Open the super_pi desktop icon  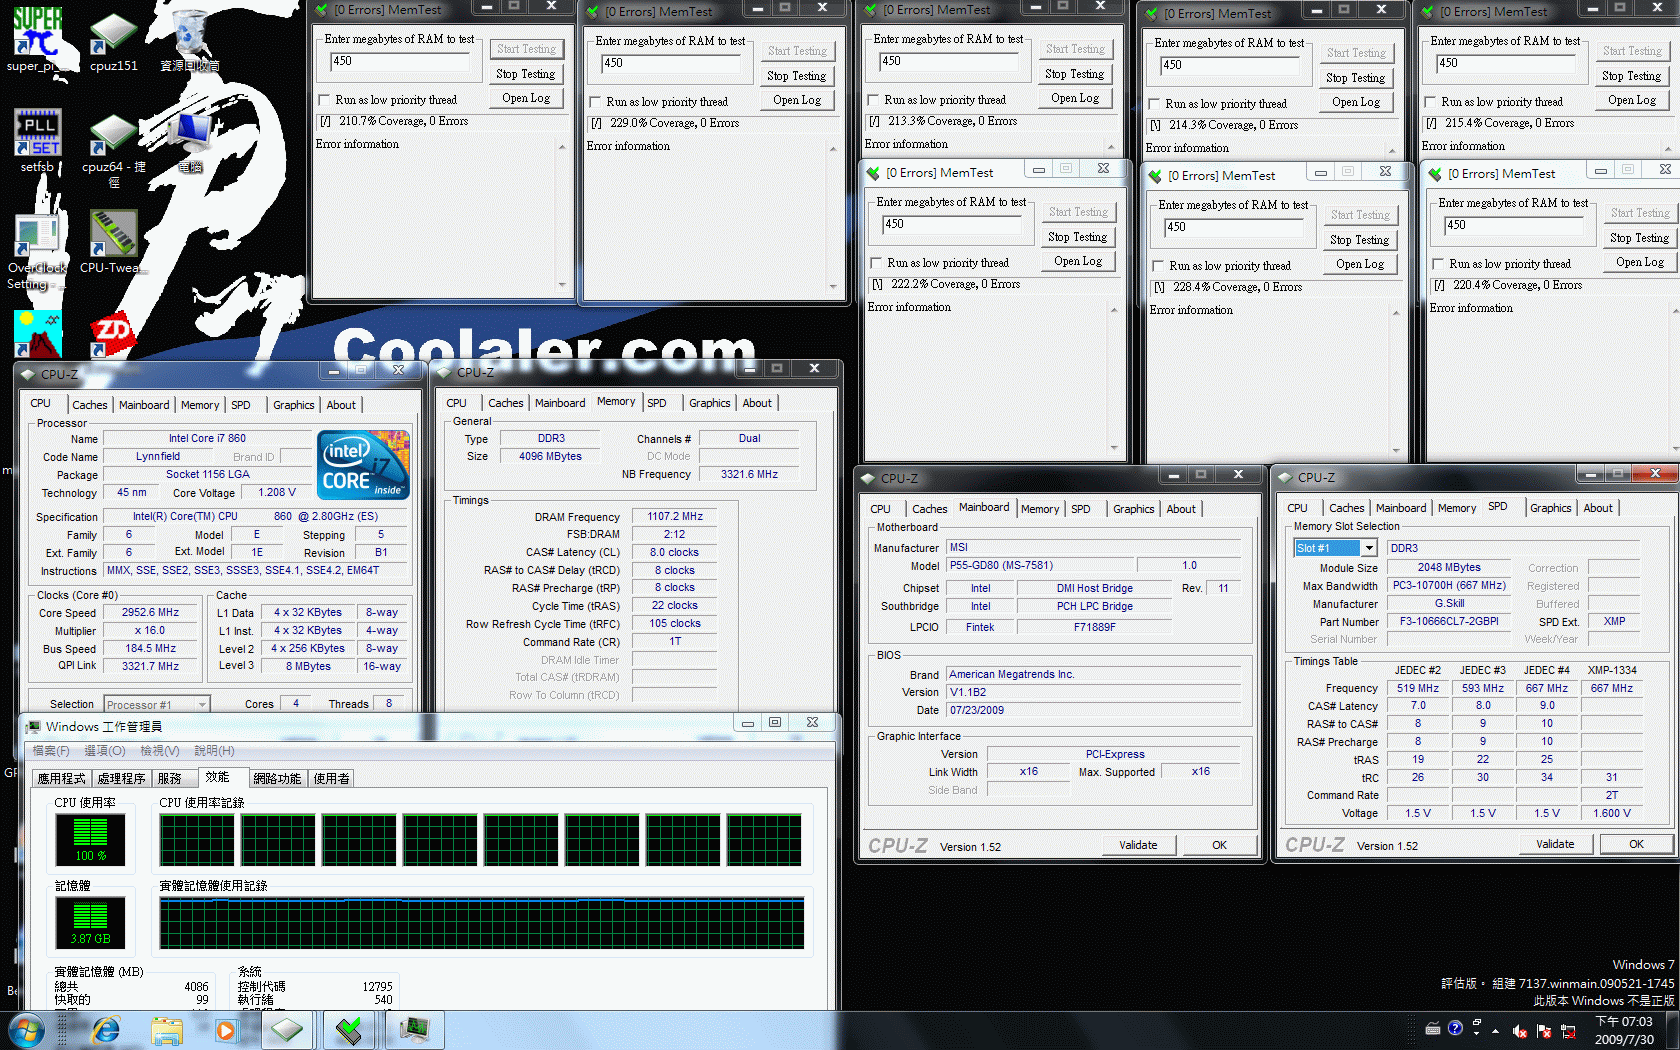pyautogui.click(x=37, y=40)
